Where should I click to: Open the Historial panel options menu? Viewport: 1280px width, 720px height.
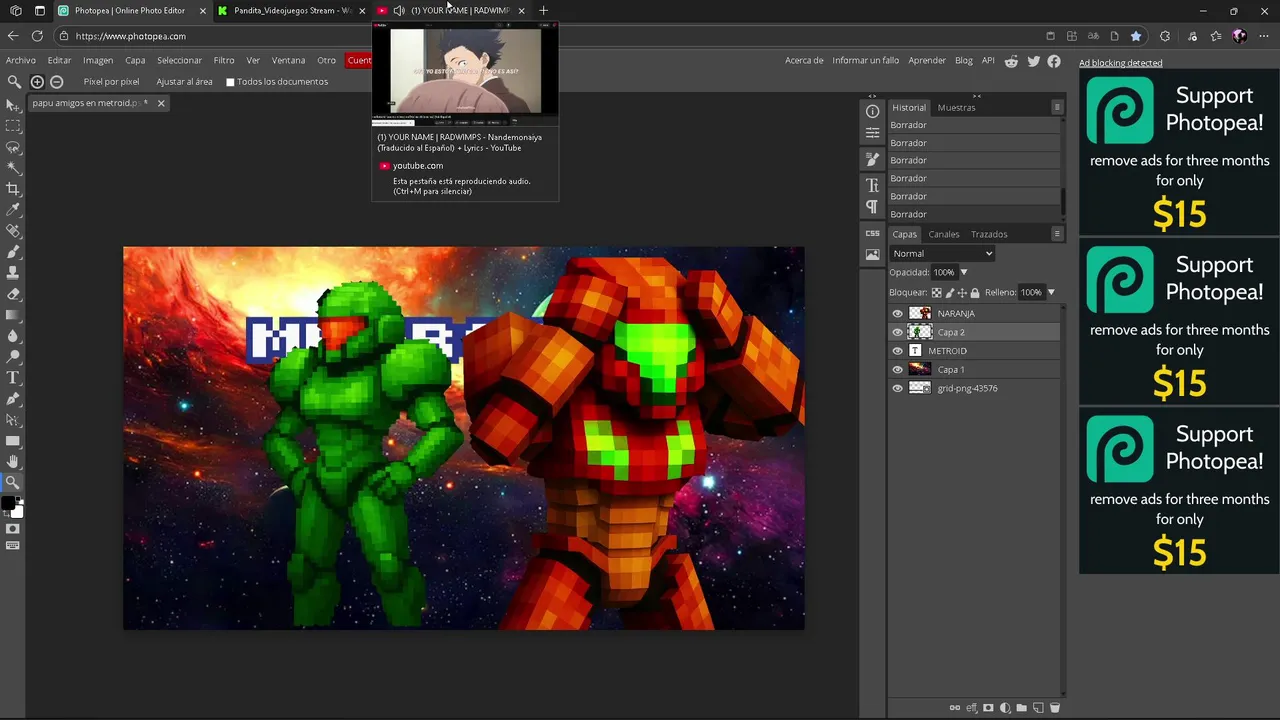tap(1057, 107)
